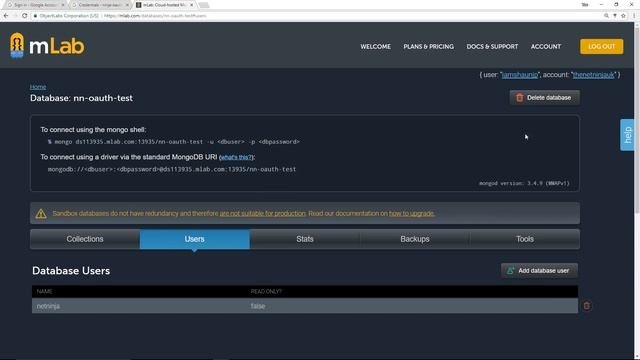Click the mongodb:// URI connection string
This screenshot has width=640, height=360.
(x=172, y=169)
